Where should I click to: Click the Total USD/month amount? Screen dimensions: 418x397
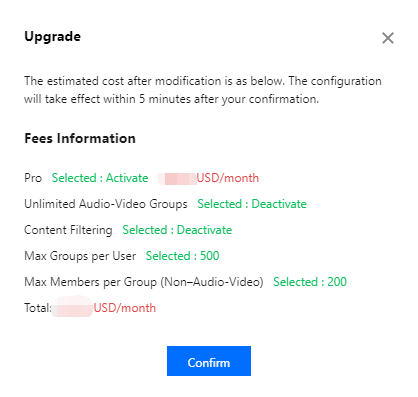click(x=125, y=308)
